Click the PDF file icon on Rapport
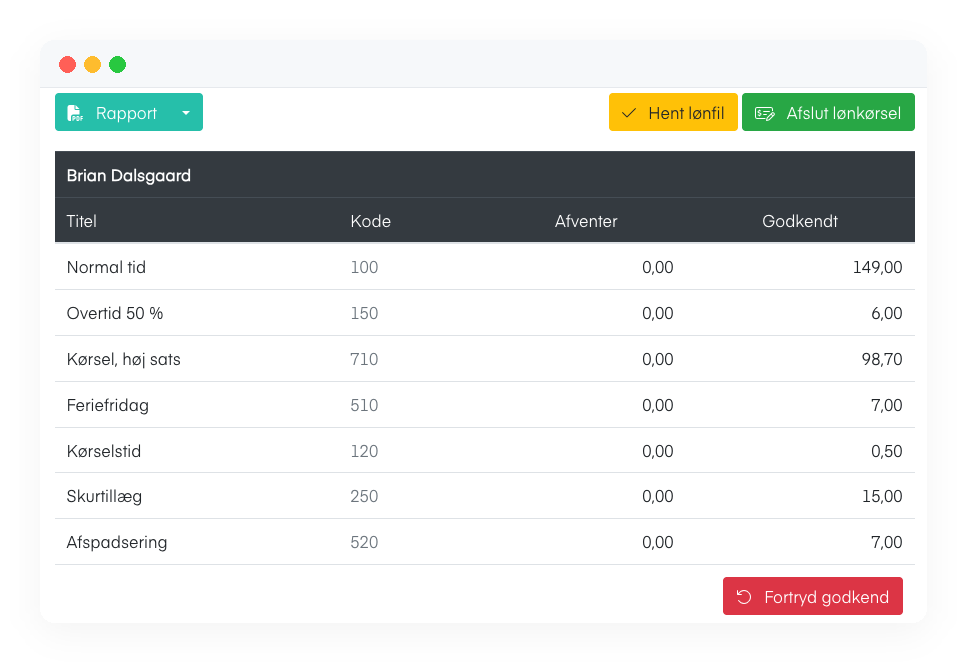 [75, 113]
